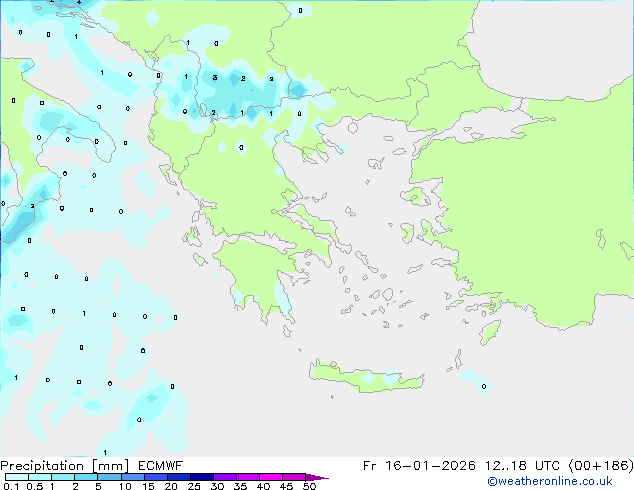This screenshot has width=634, height=490.
Task: Click the legend scale label '50'
Action: (x=309, y=486)
